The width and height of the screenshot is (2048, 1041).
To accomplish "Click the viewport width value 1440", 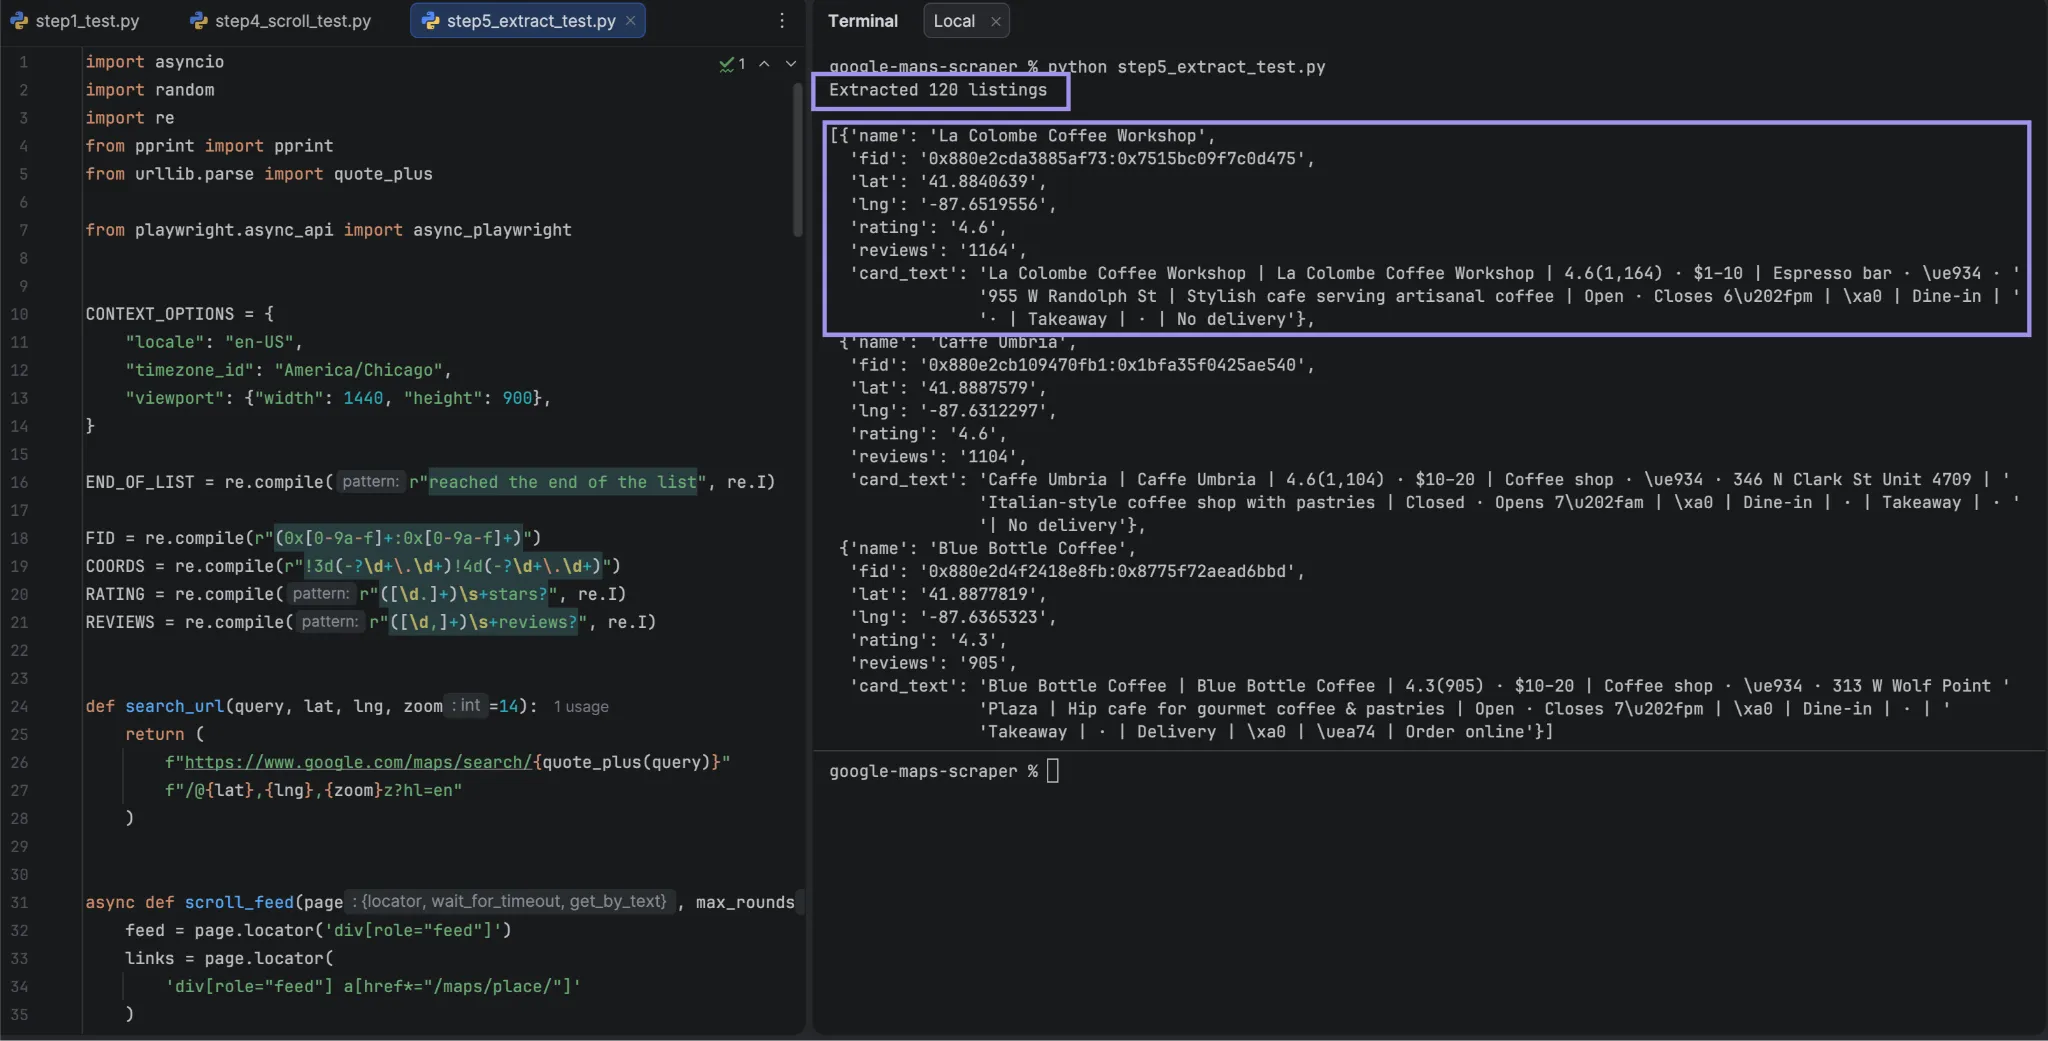I will pos(363,398).
